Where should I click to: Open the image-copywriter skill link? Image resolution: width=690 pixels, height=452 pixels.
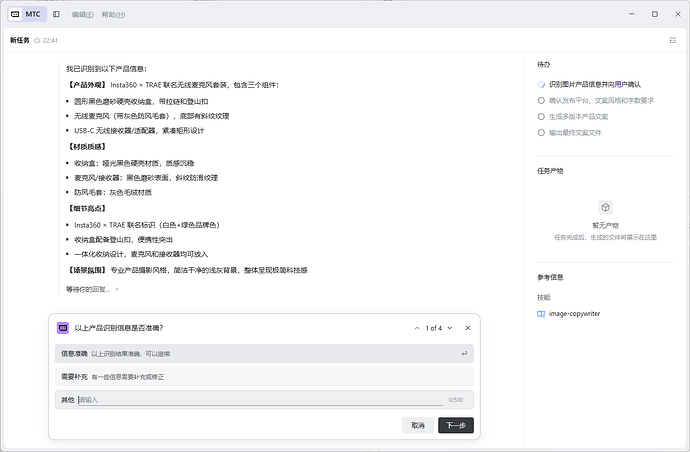(574, 314)
